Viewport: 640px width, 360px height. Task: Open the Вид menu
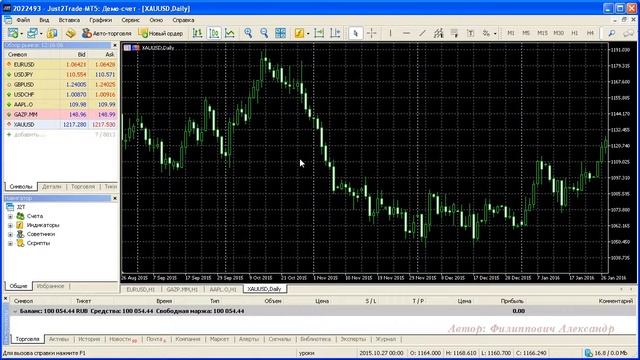[x=44, y=20]
